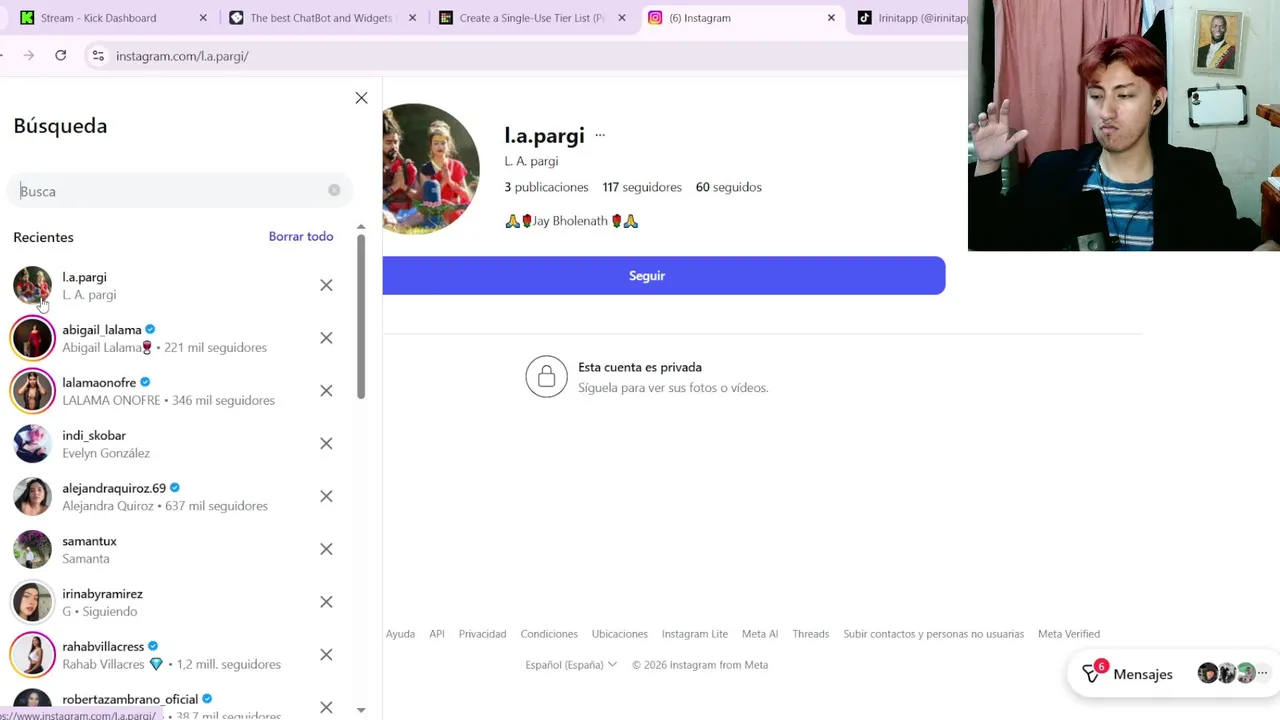Open site information icon in address bar

click(x=98, y=56)
